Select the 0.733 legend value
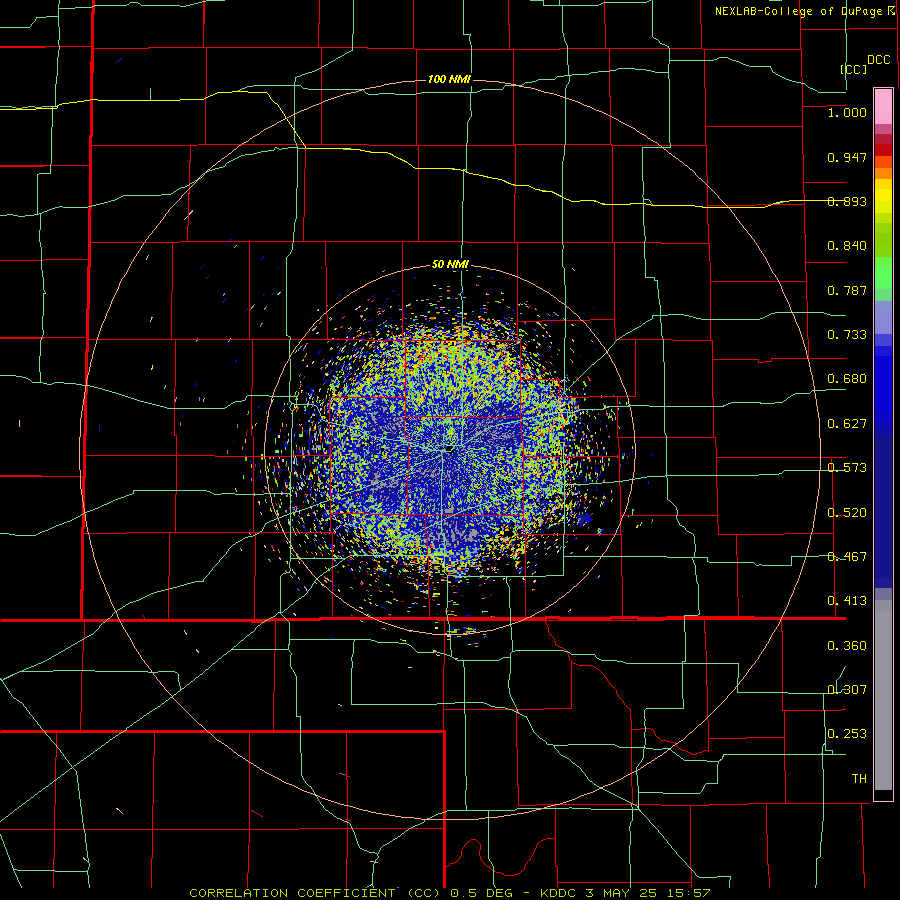 tap(847, 335)
